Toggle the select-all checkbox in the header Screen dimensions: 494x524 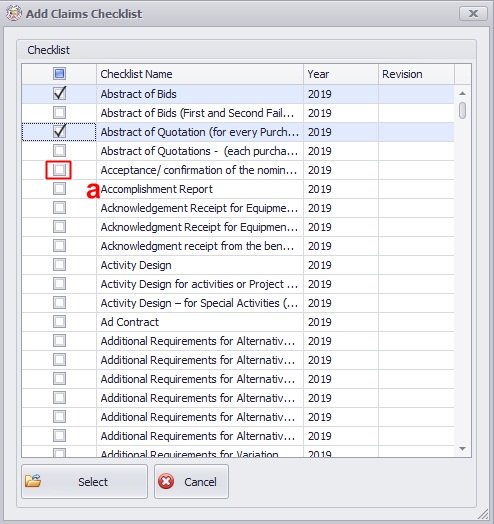[59, 74]
